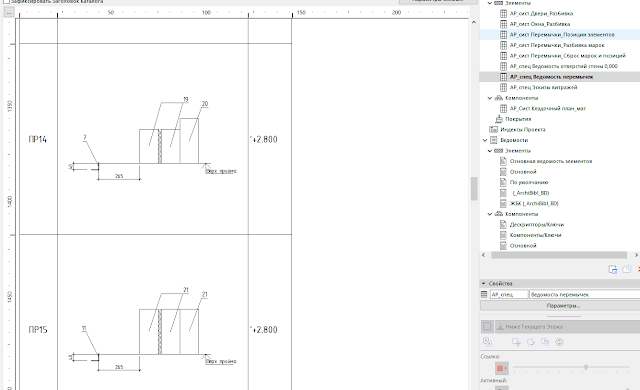Collapse Компоненты node above Дескрипторы/Ключи

(490, 214)
